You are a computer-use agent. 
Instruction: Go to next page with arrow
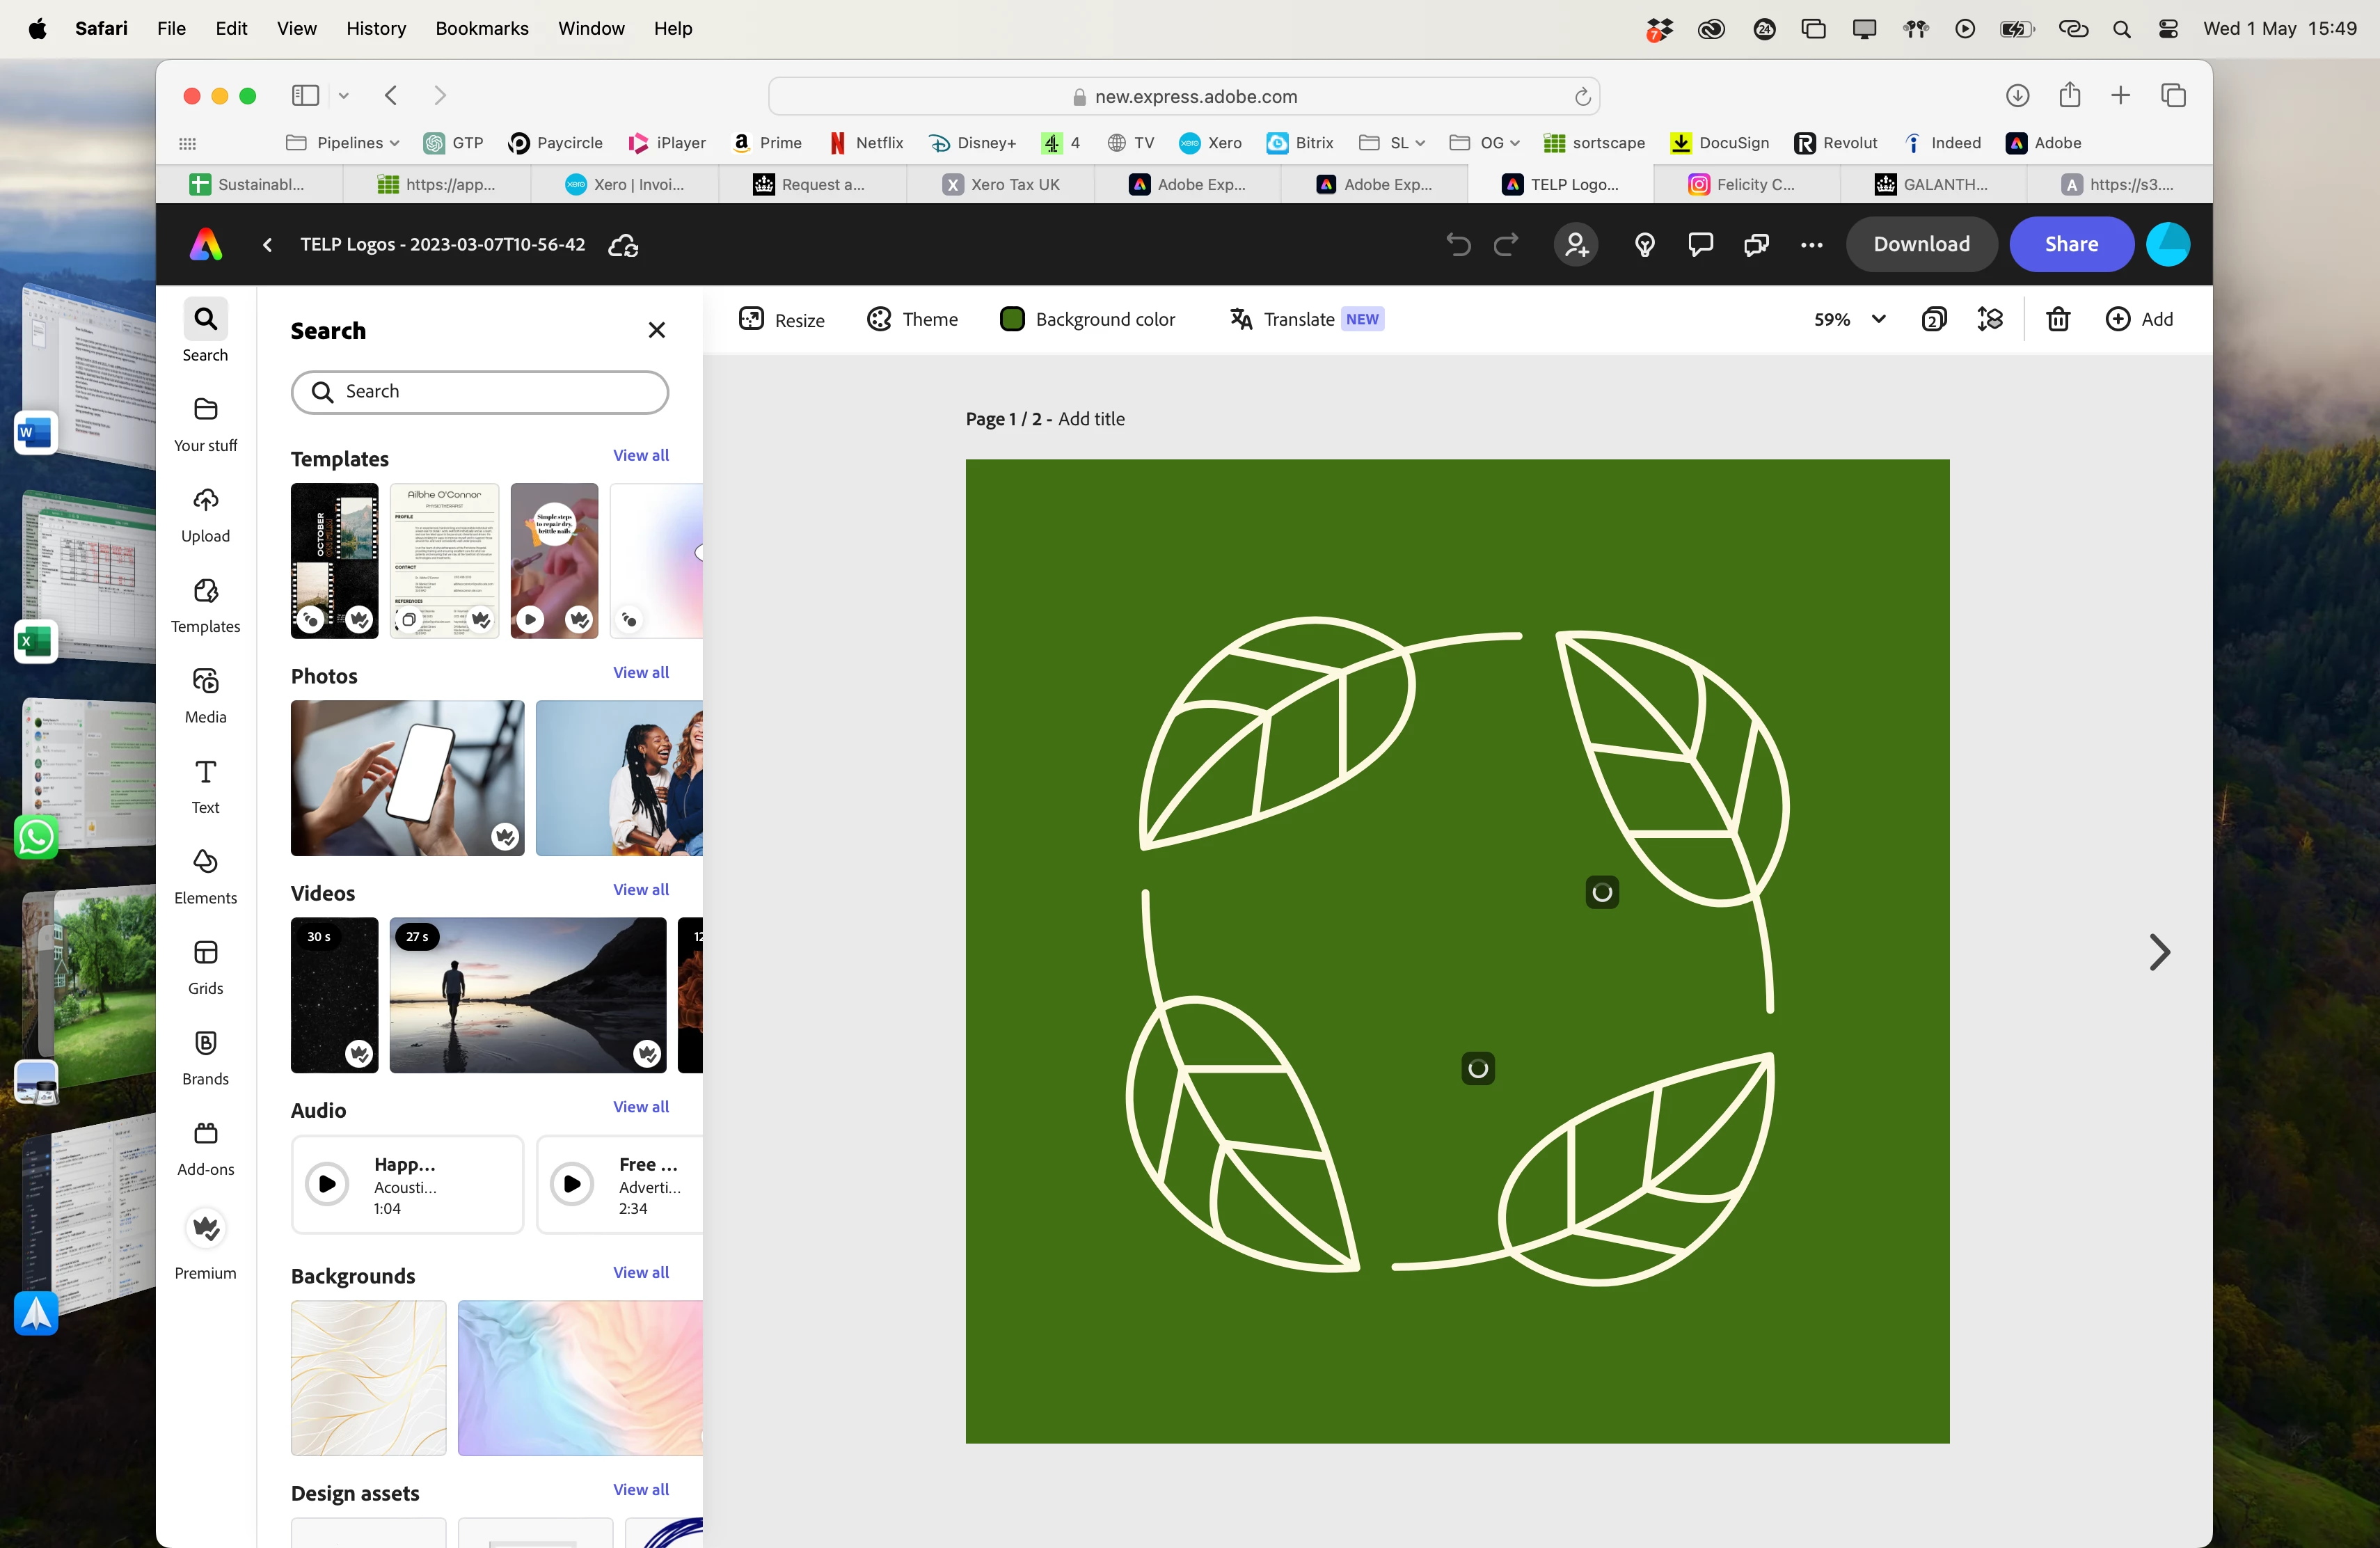pos(2159,952)
